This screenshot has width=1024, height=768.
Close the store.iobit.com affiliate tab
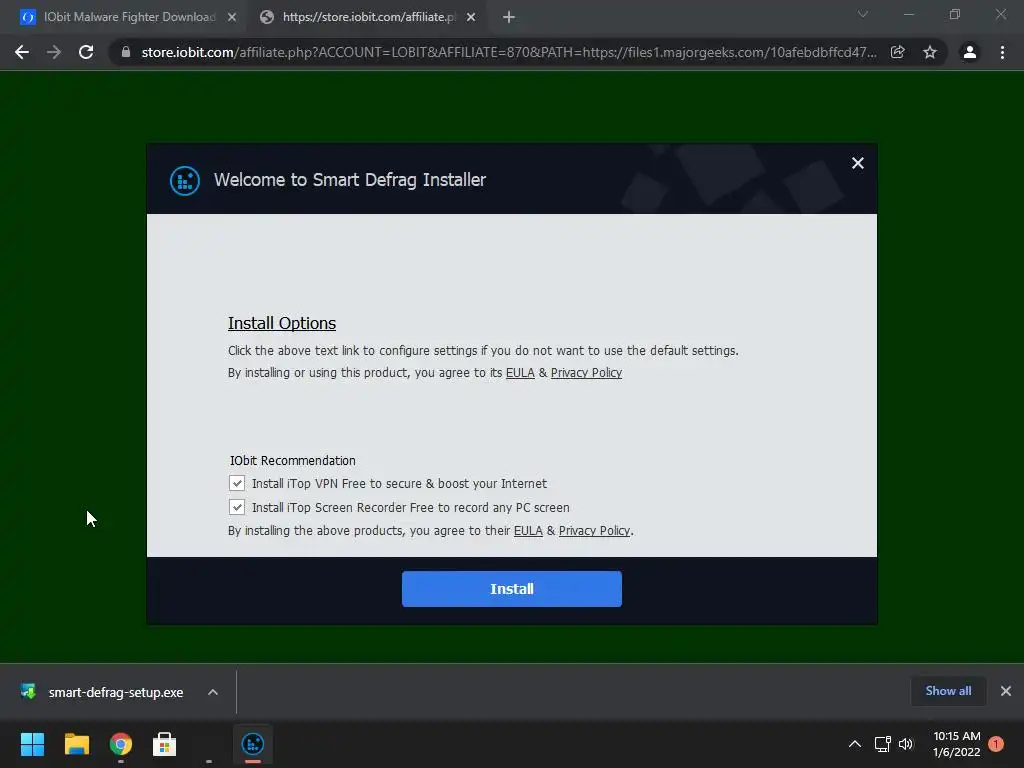[471, 18]
